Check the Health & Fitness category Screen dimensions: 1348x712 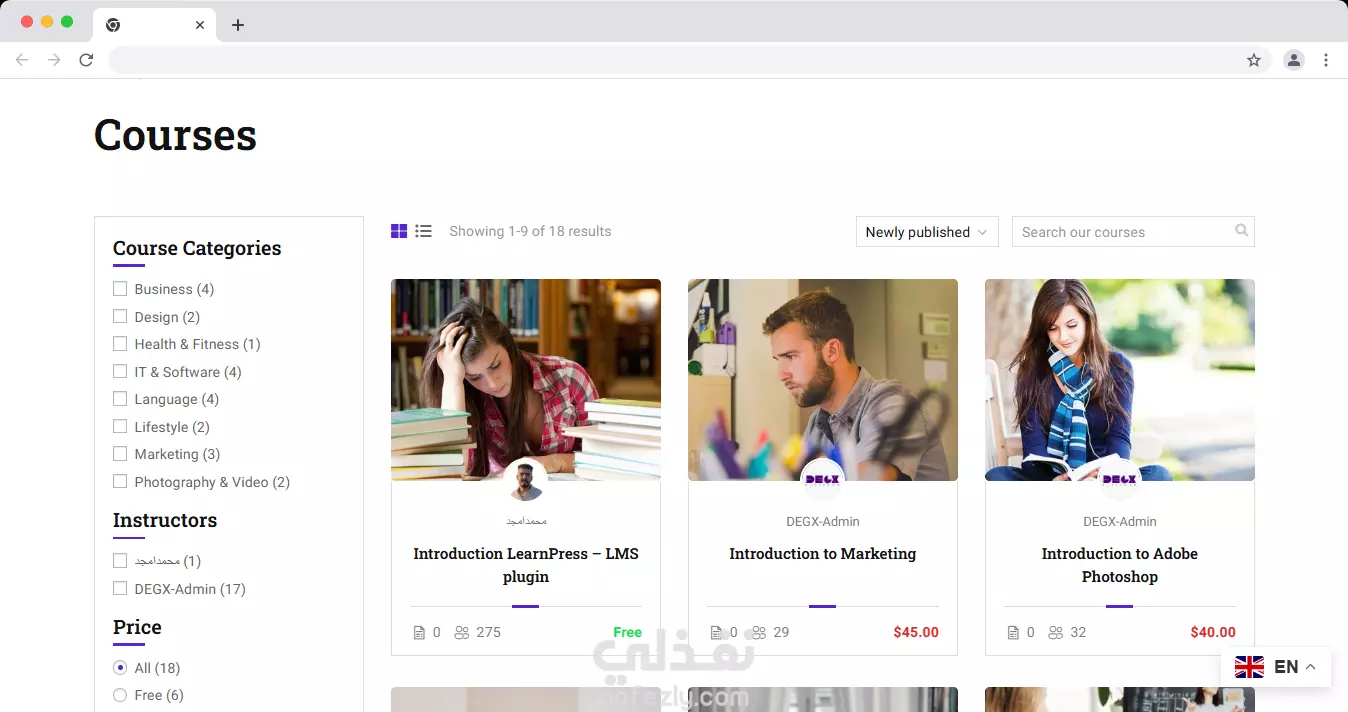pyautogui.click(x=120, y=344)
